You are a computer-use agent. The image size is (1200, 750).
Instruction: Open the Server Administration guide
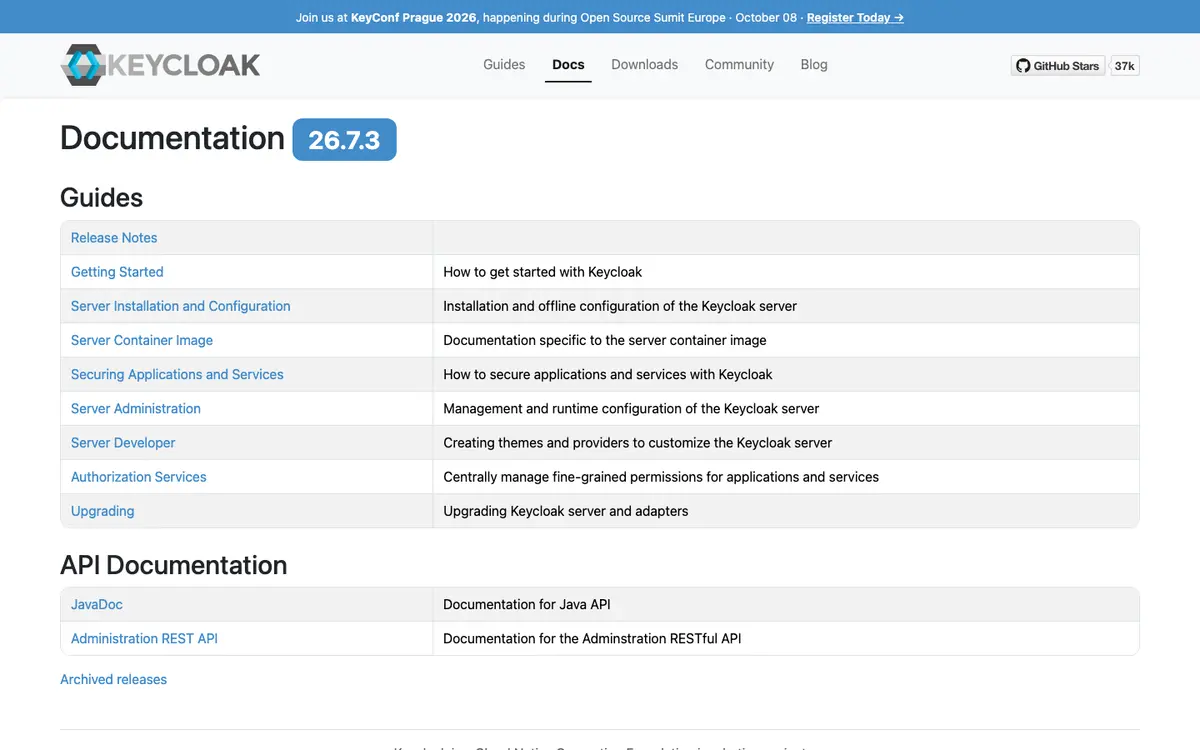pos(136,408)
